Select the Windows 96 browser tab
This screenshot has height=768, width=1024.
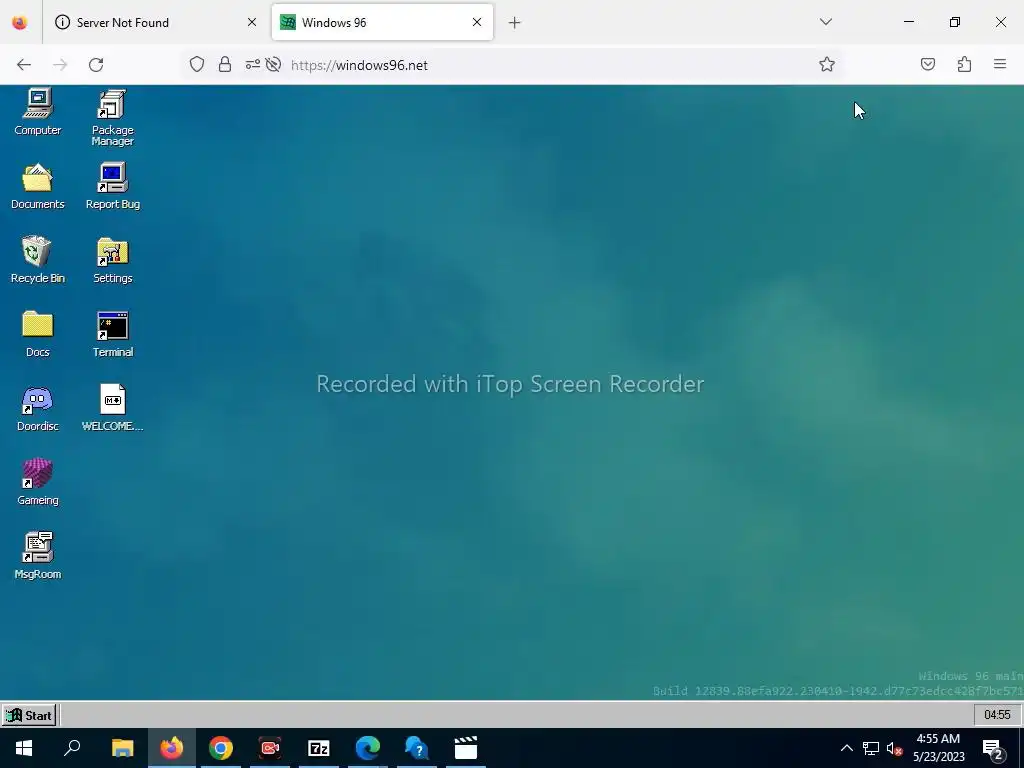tap(382, 22)
